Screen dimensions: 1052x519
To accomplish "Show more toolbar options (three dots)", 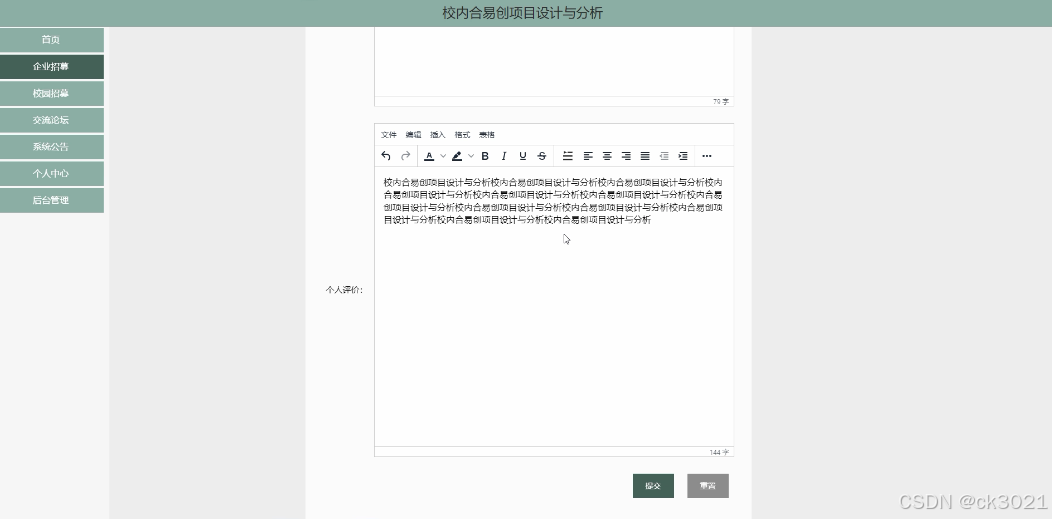I will (706, 156).
